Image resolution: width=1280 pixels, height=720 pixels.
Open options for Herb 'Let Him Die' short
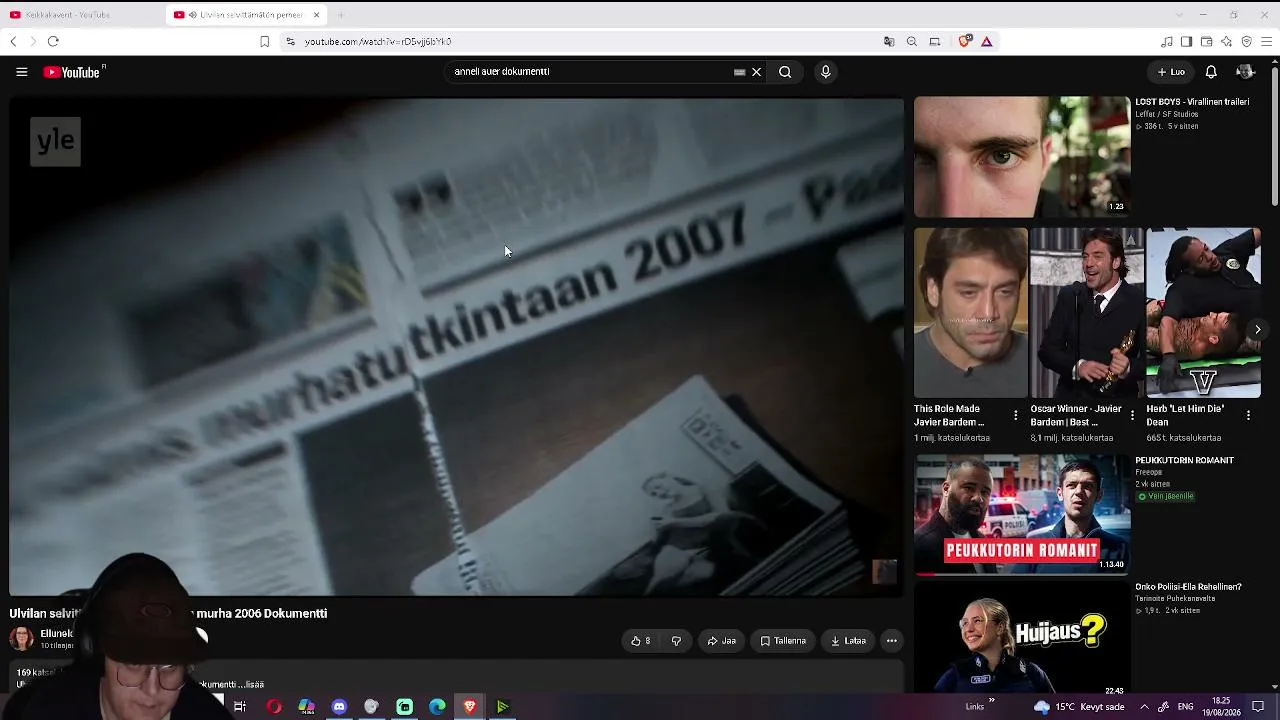click(1248, 415)
